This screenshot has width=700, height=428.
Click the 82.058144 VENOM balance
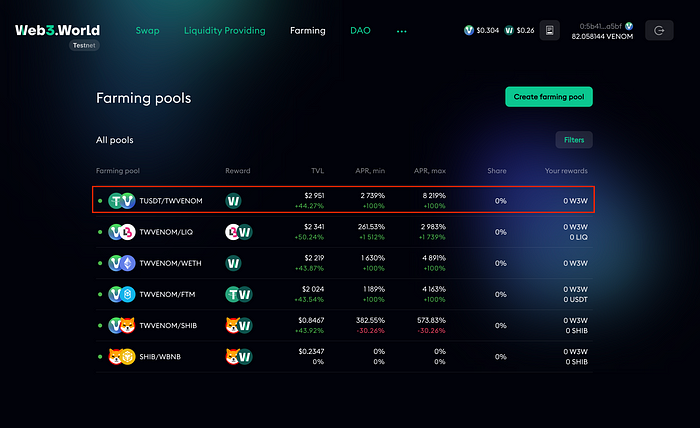[602, 37]
